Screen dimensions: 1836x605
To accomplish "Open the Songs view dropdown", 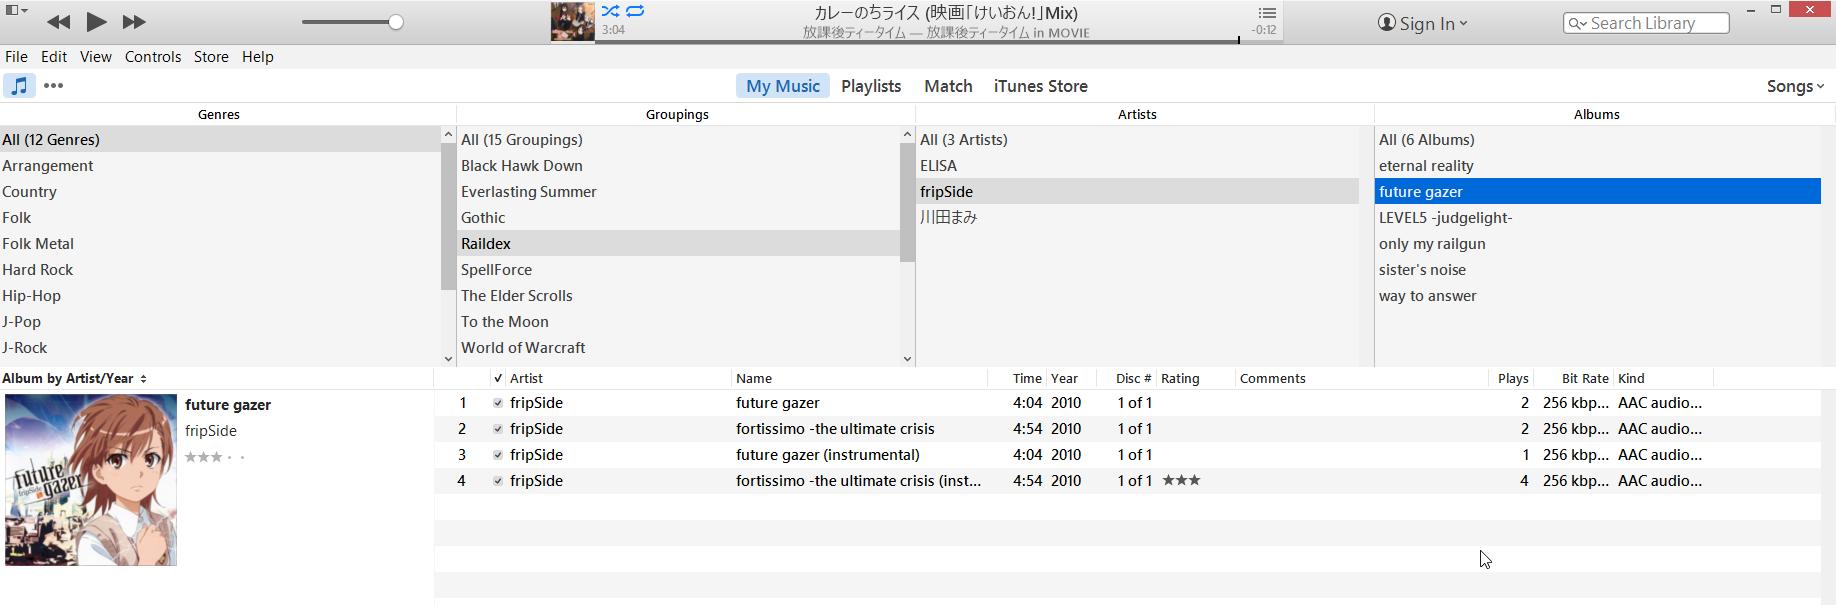I will click(1795, 86).
